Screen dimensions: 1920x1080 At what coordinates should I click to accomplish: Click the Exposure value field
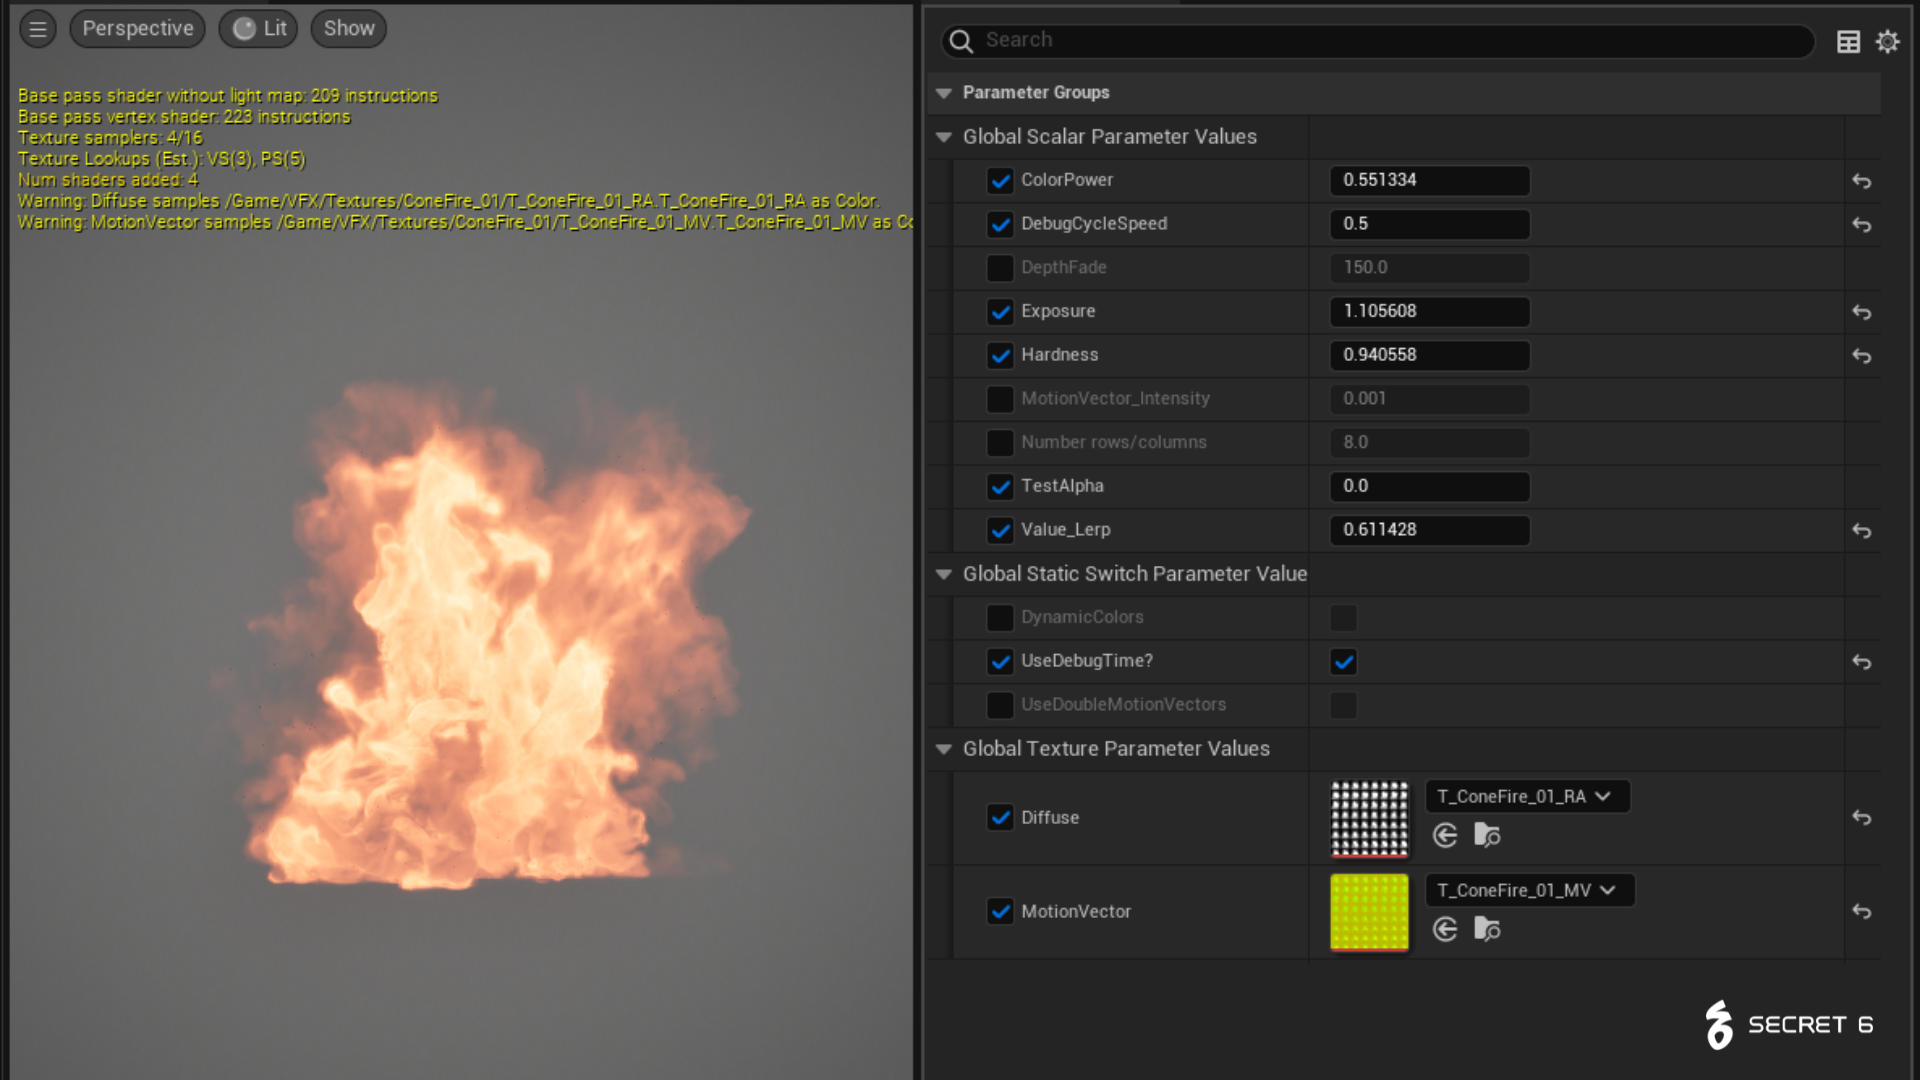pos(1428,312)
